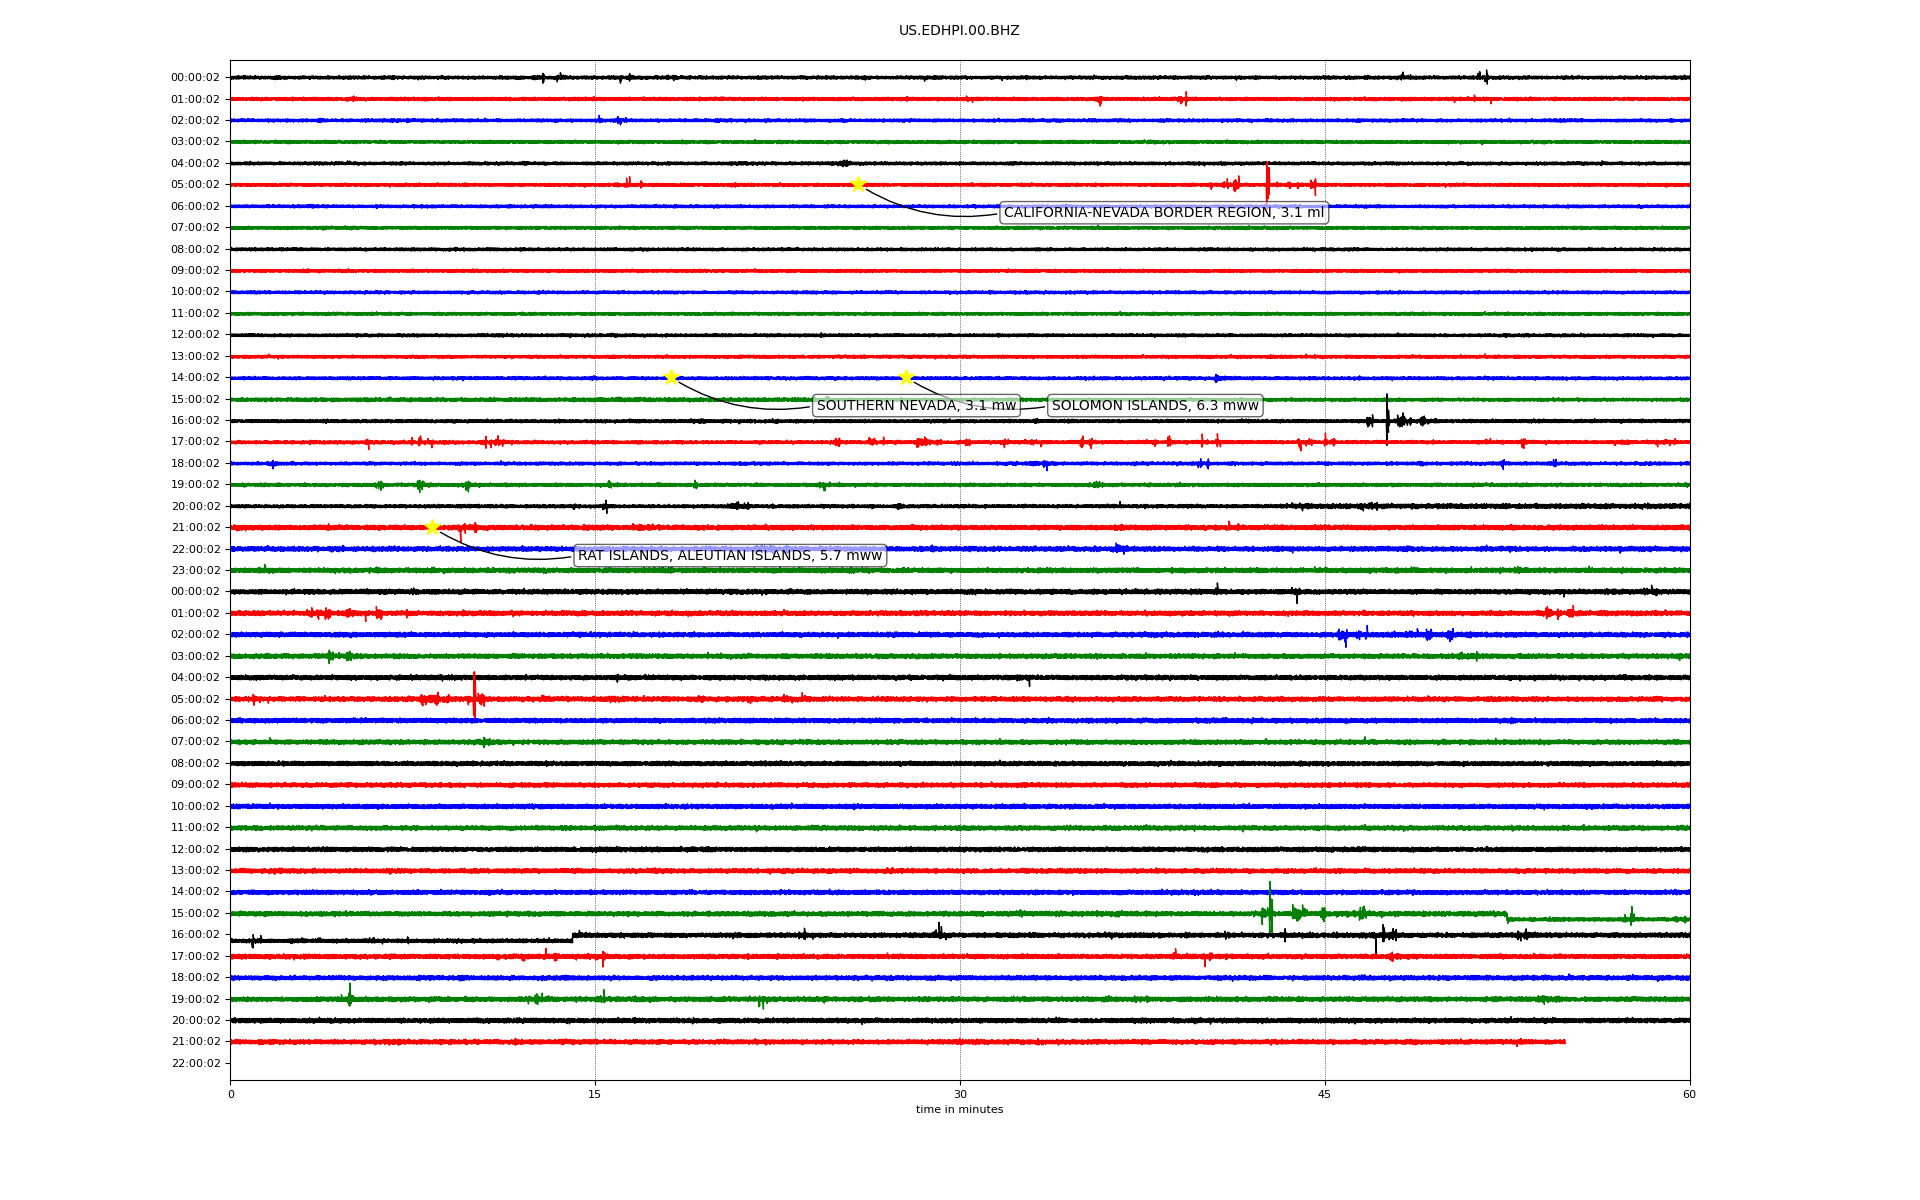Click the first 00:00:02 row label at top

pyautogui.click(x=195, y=78)
